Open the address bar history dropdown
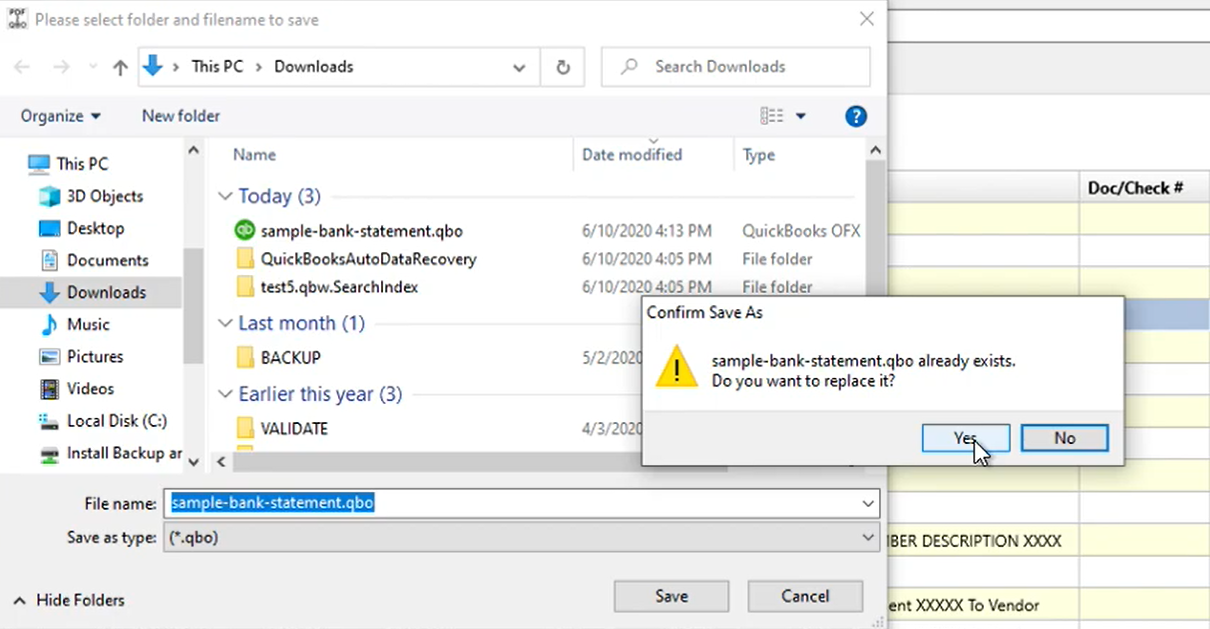Screen dimensions: 1210x629 click(519, 68)
